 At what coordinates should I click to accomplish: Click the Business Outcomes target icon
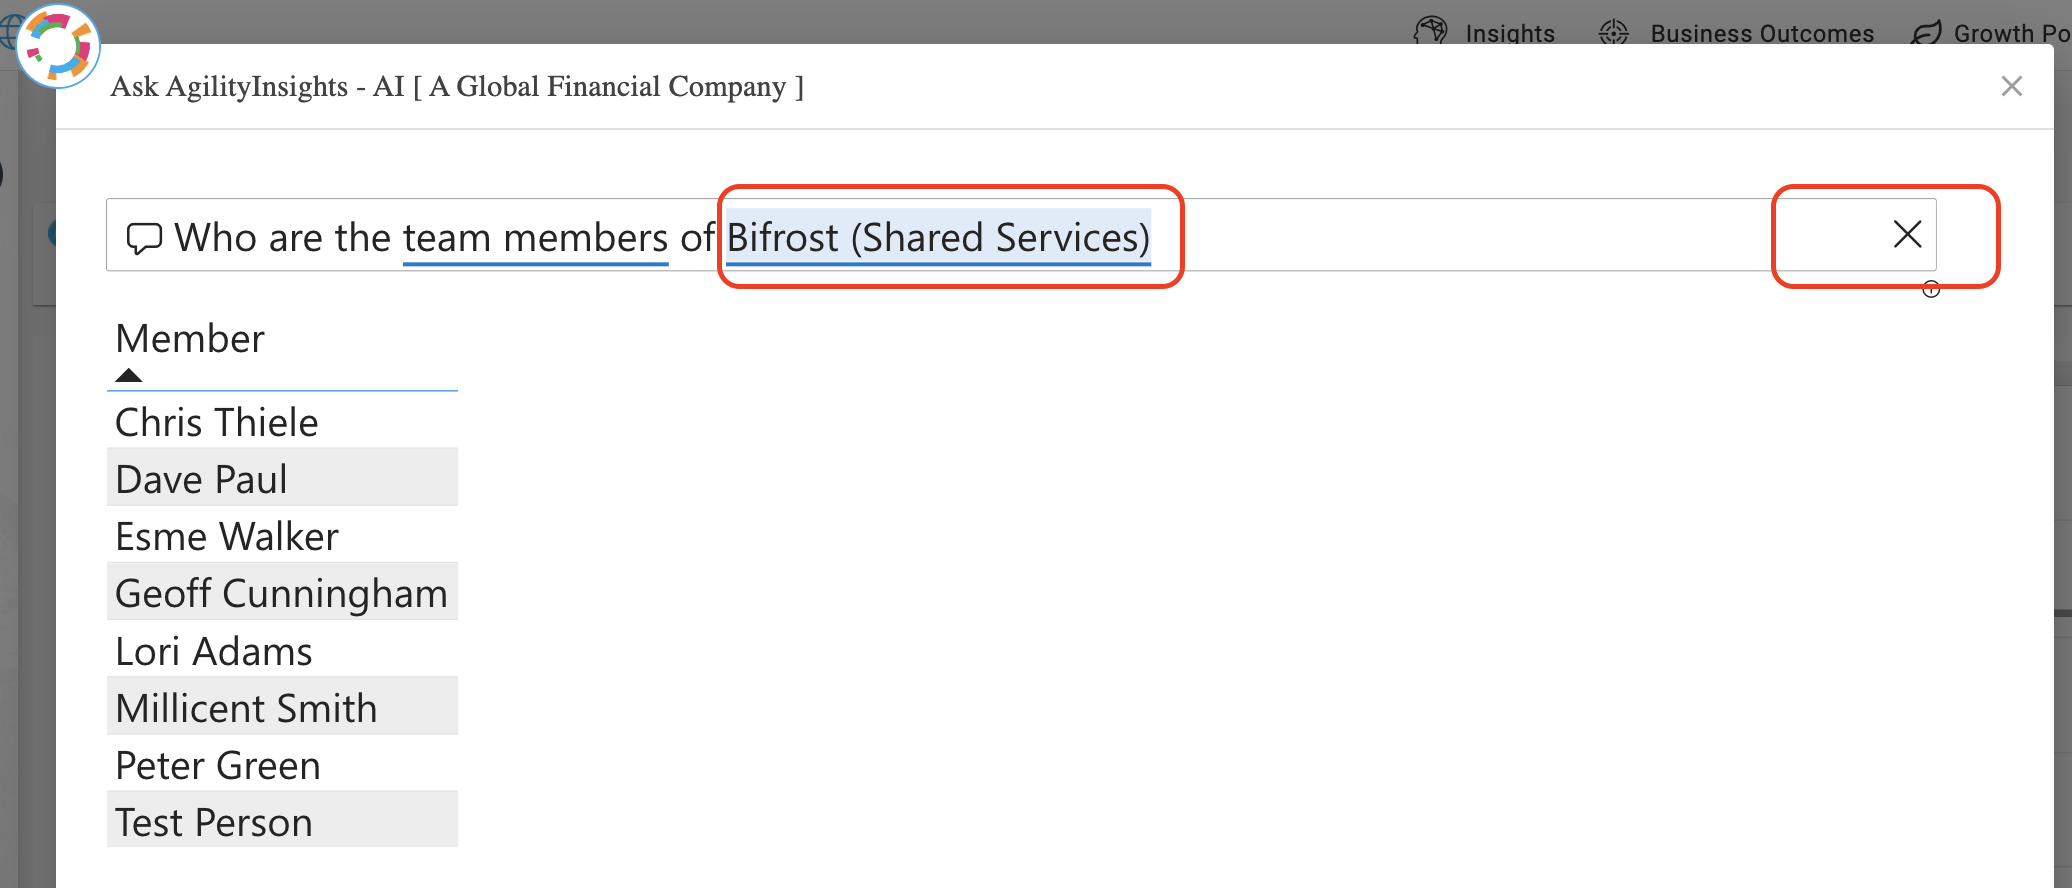point(1614,33)
